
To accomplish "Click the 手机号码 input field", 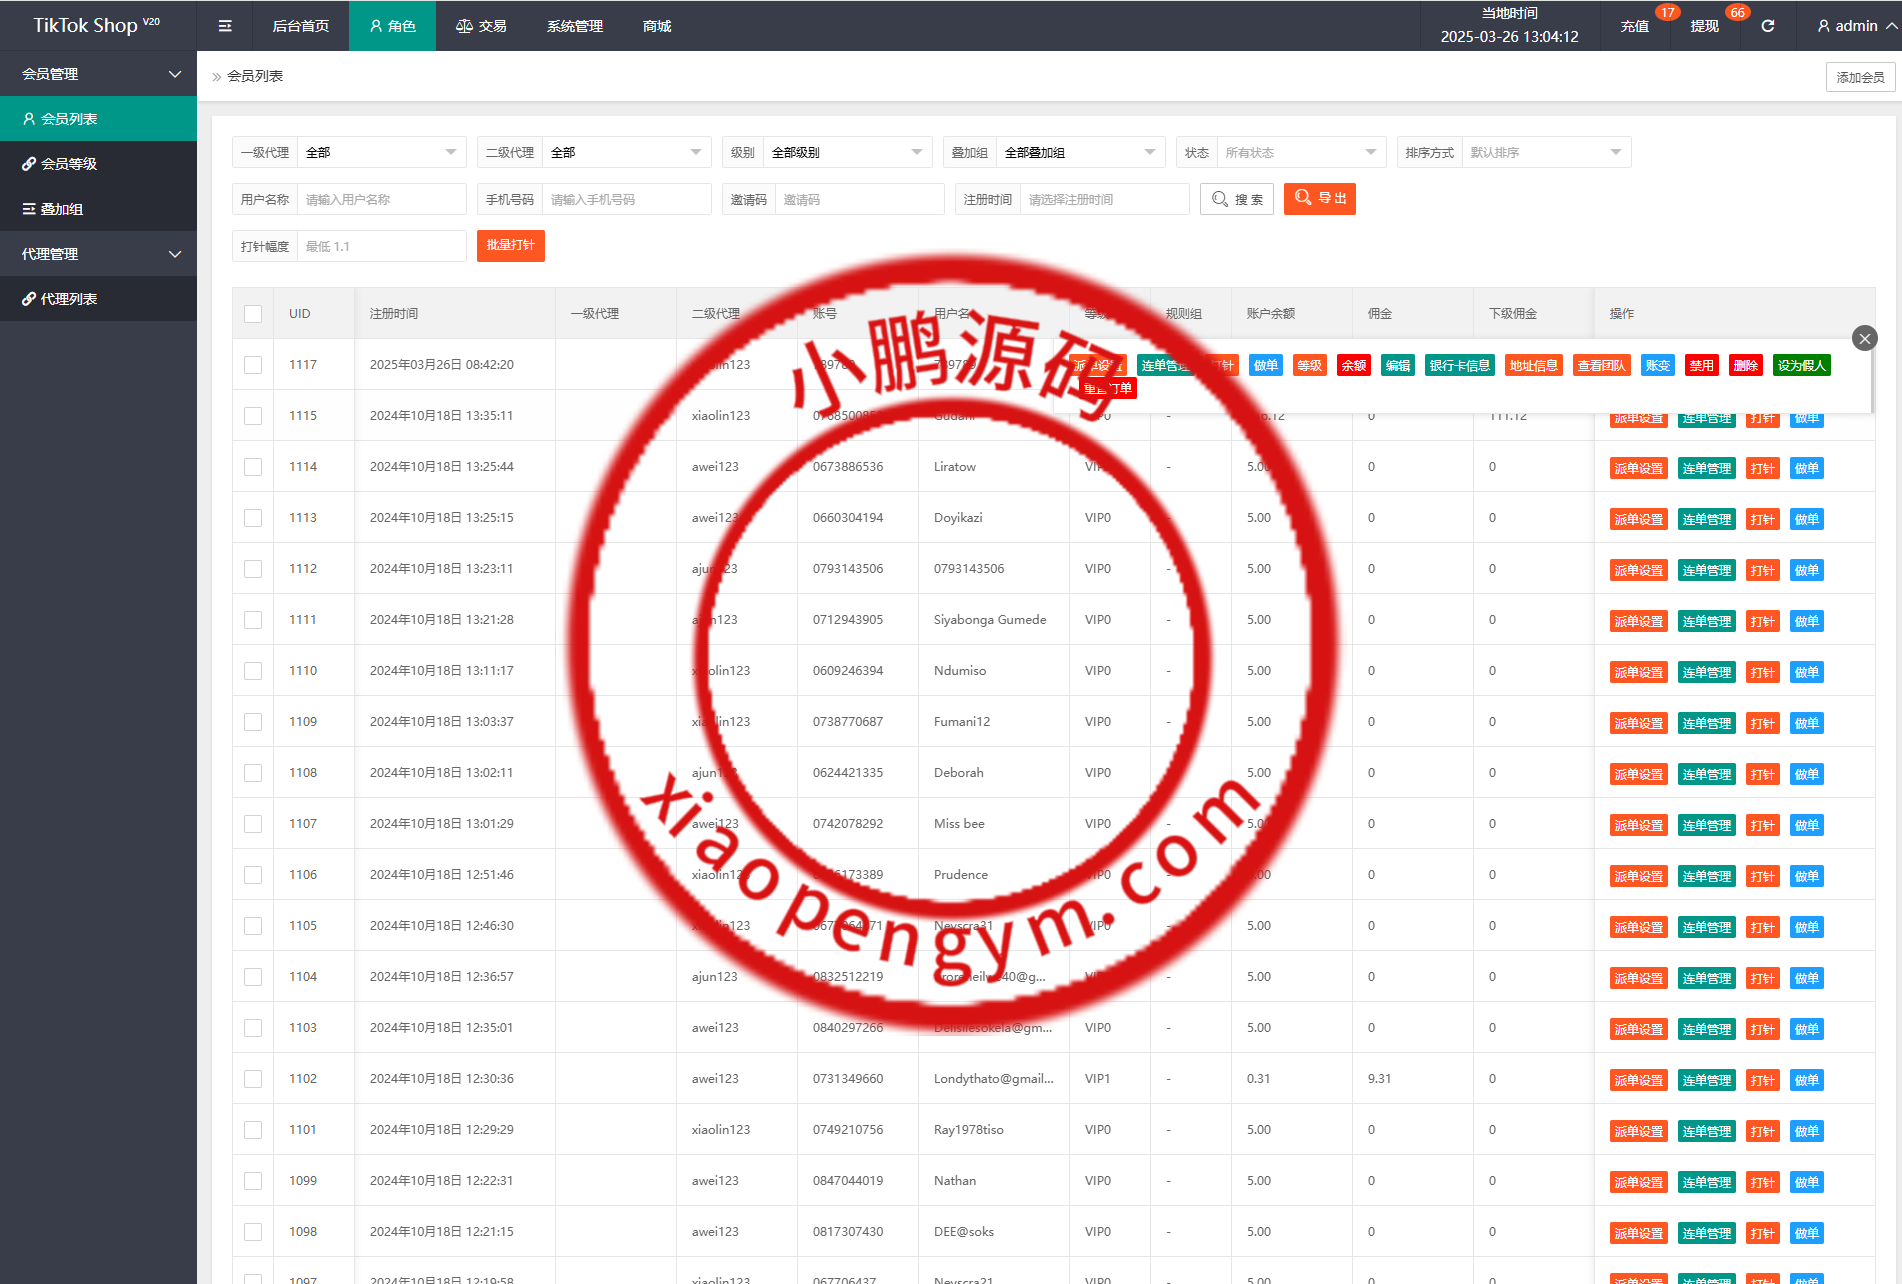I will tap(626, 200).
